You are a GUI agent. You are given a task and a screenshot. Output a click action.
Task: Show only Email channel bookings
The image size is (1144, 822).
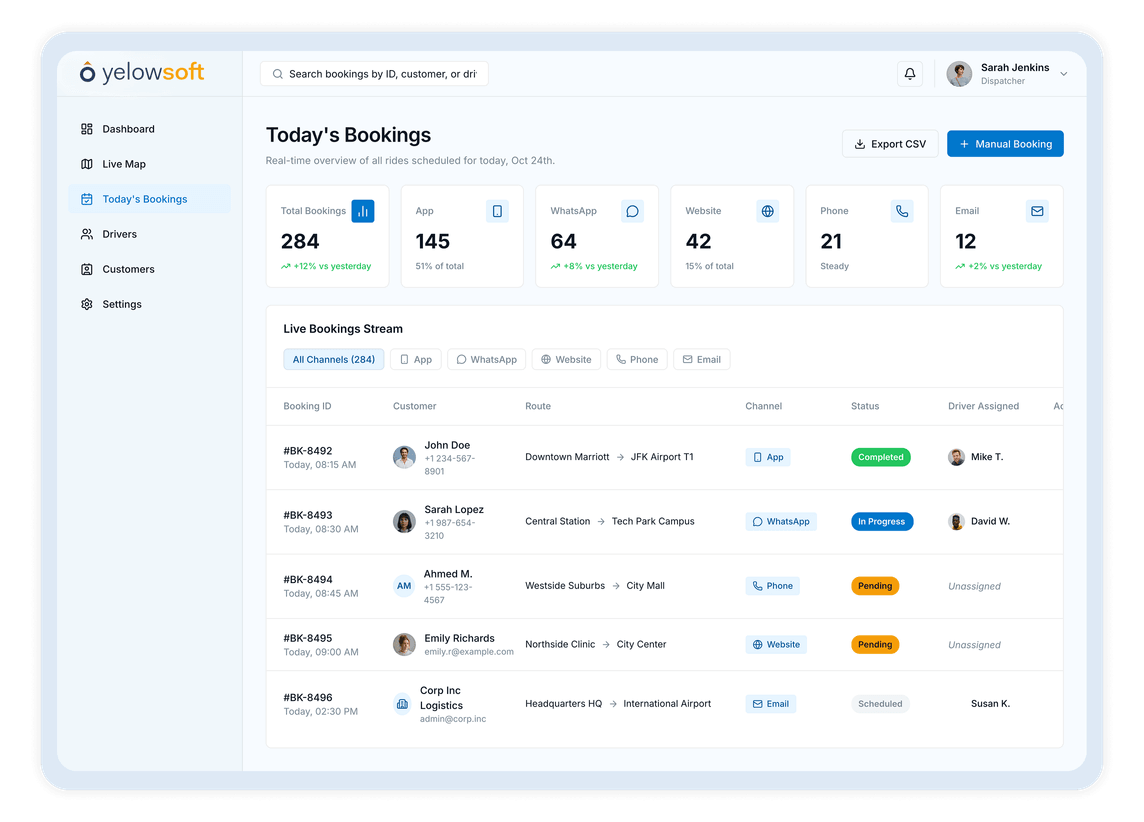click(x=701, y=359)
